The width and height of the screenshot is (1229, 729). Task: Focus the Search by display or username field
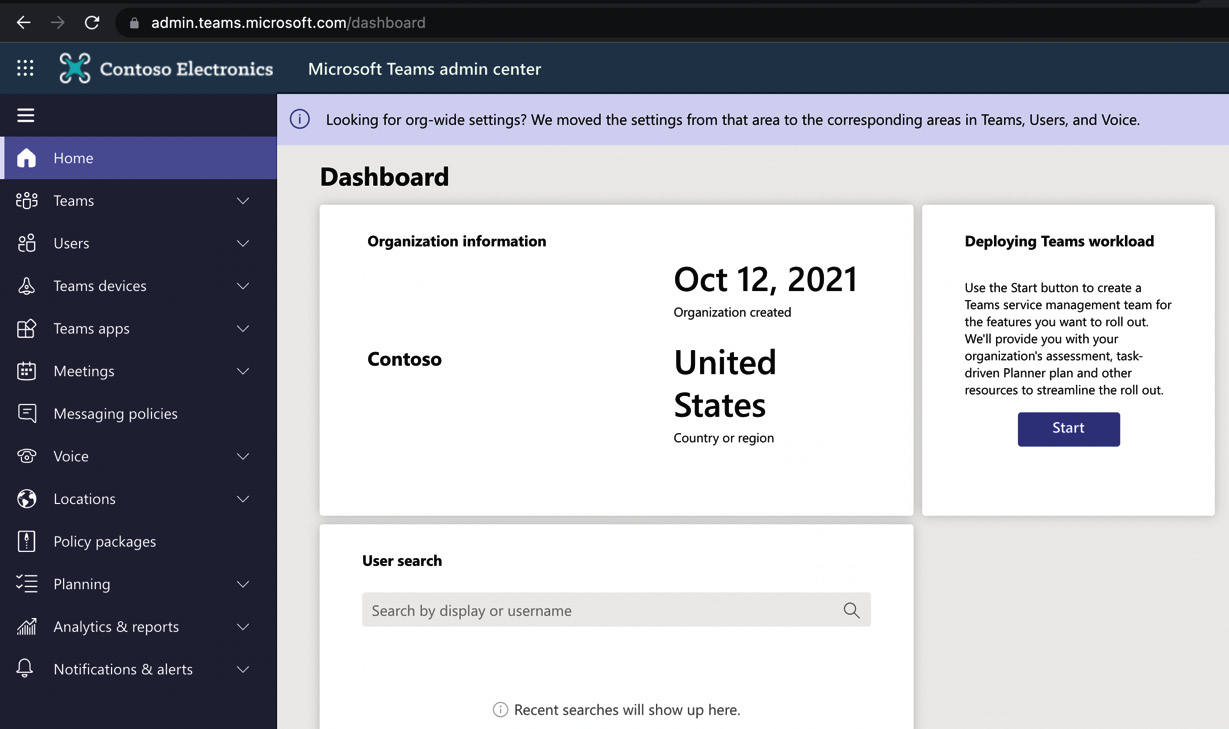[x=616, y=610]
